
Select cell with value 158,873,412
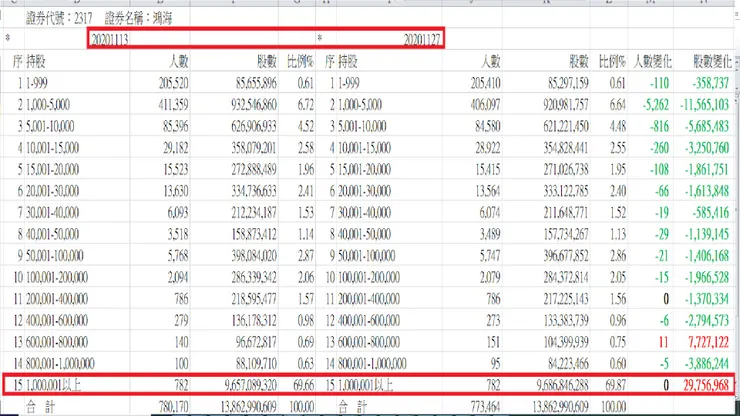(254, 234)
